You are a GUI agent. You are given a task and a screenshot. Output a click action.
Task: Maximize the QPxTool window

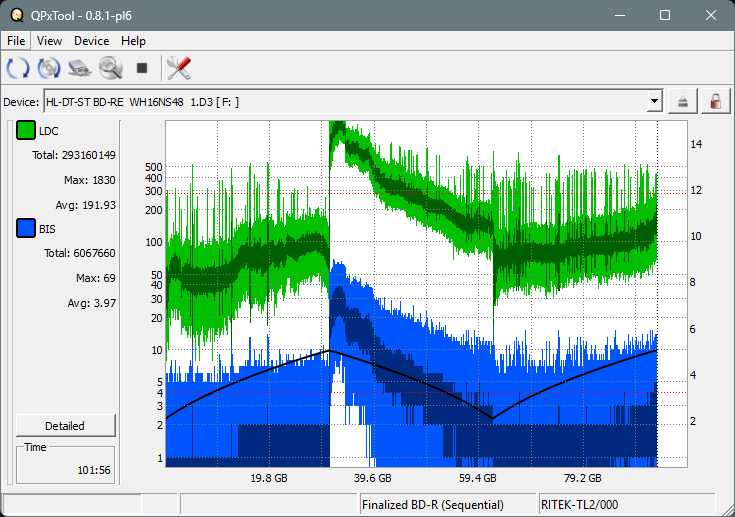coord(665,15)
